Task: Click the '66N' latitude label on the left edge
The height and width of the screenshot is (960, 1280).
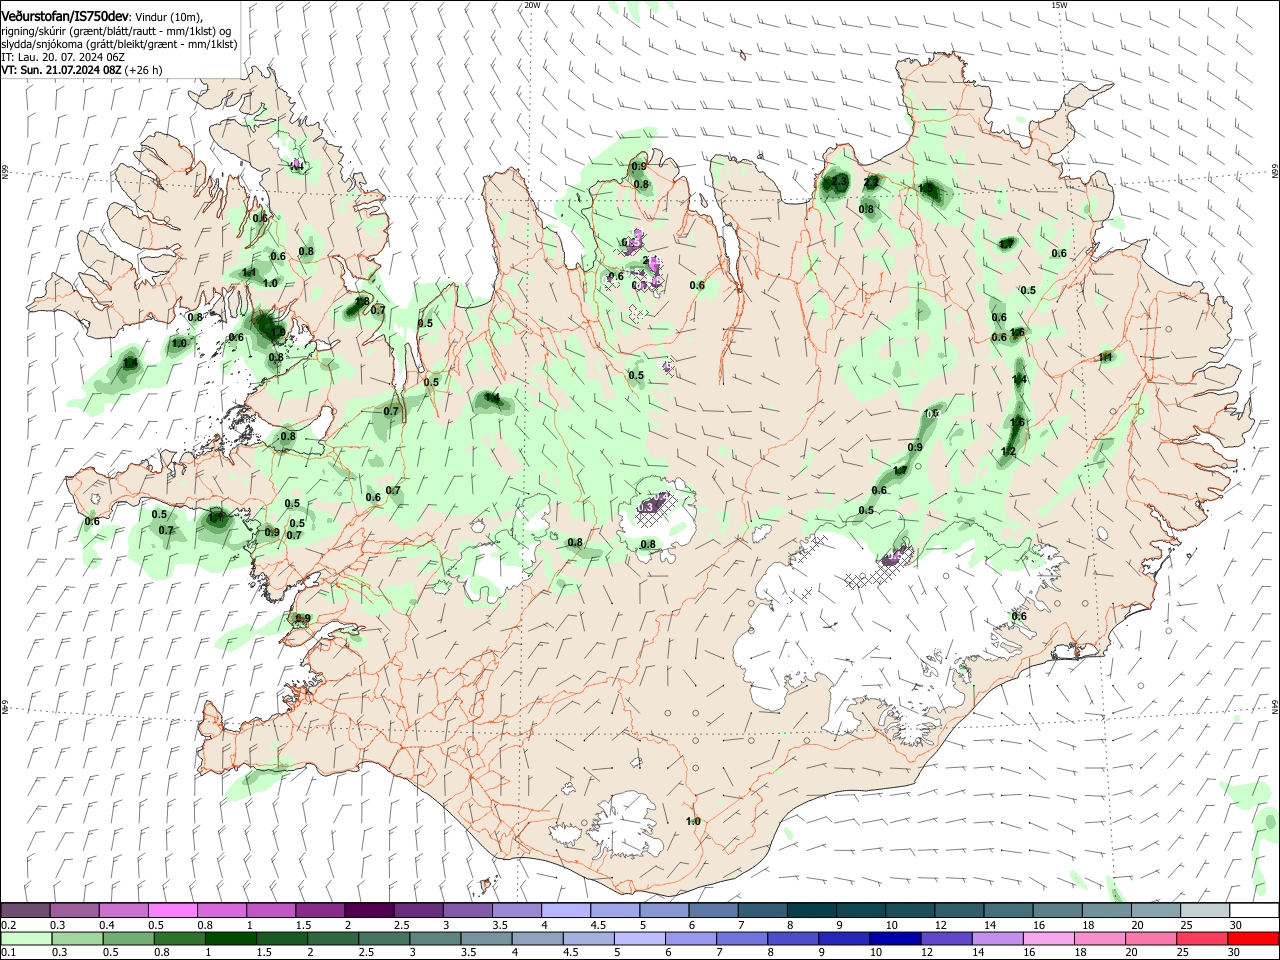Action: tap(5, 172)
